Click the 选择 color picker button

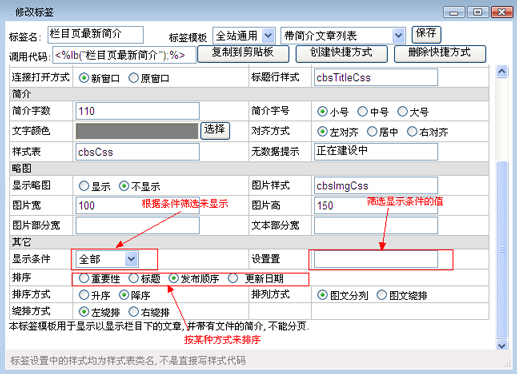215,130
